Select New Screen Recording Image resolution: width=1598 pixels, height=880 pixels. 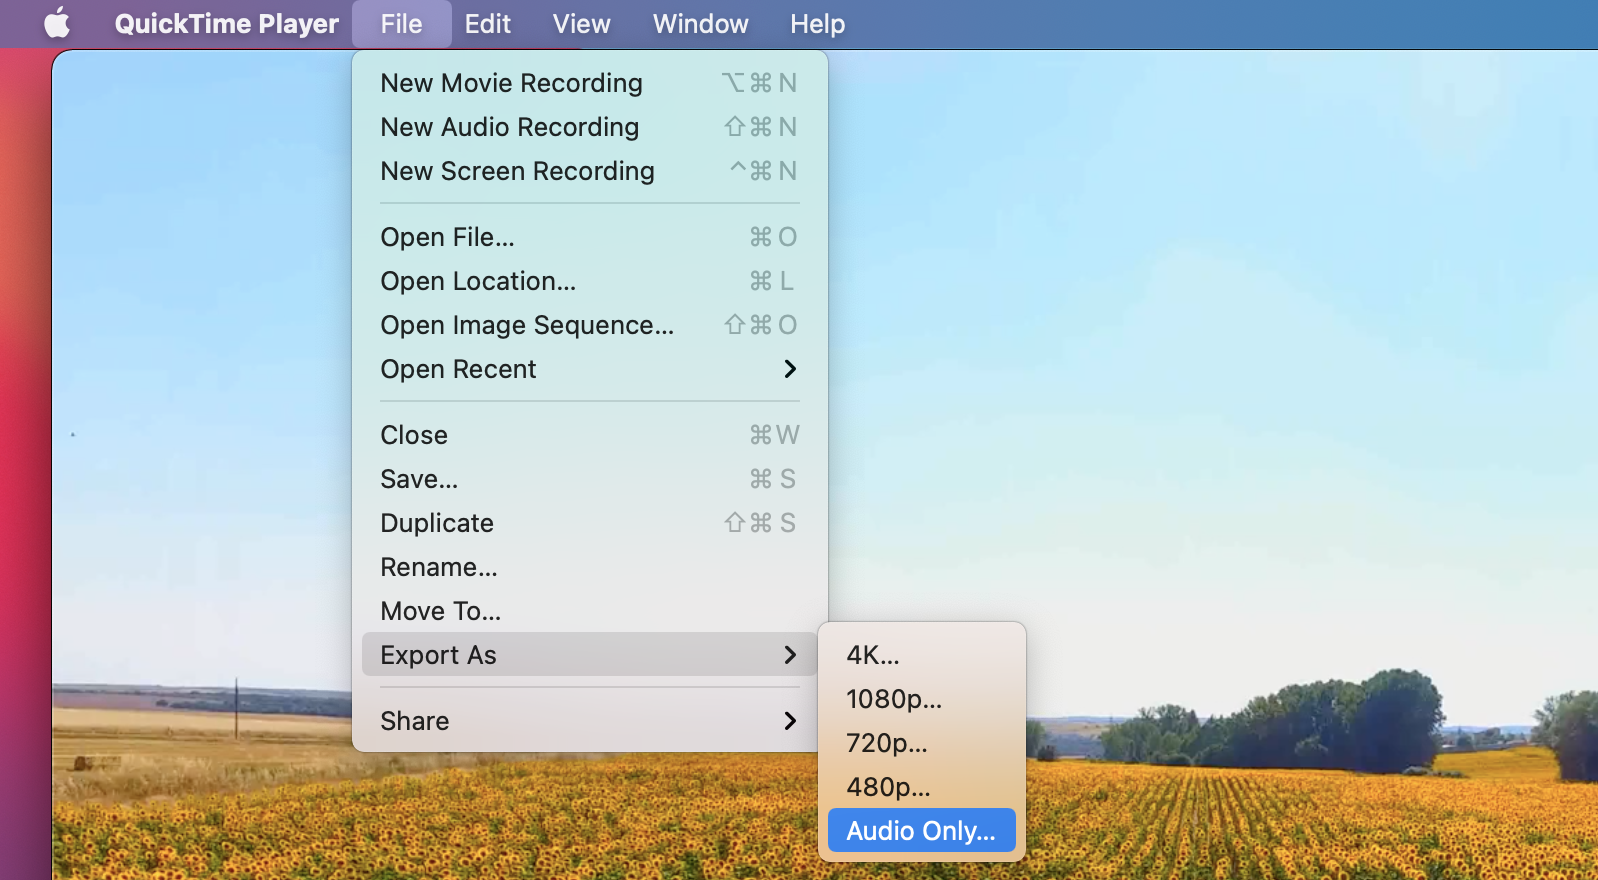click(589, 171)
